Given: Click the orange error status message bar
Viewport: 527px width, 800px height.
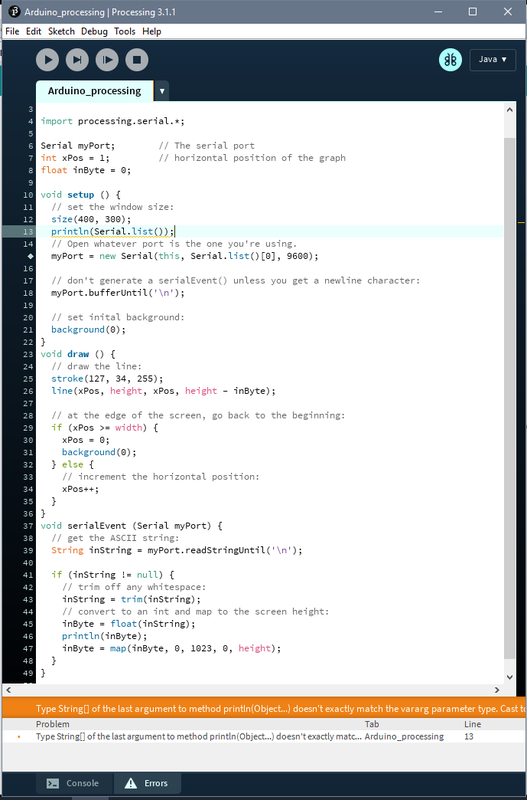Looking at the screenshot, I should (264, 709).
